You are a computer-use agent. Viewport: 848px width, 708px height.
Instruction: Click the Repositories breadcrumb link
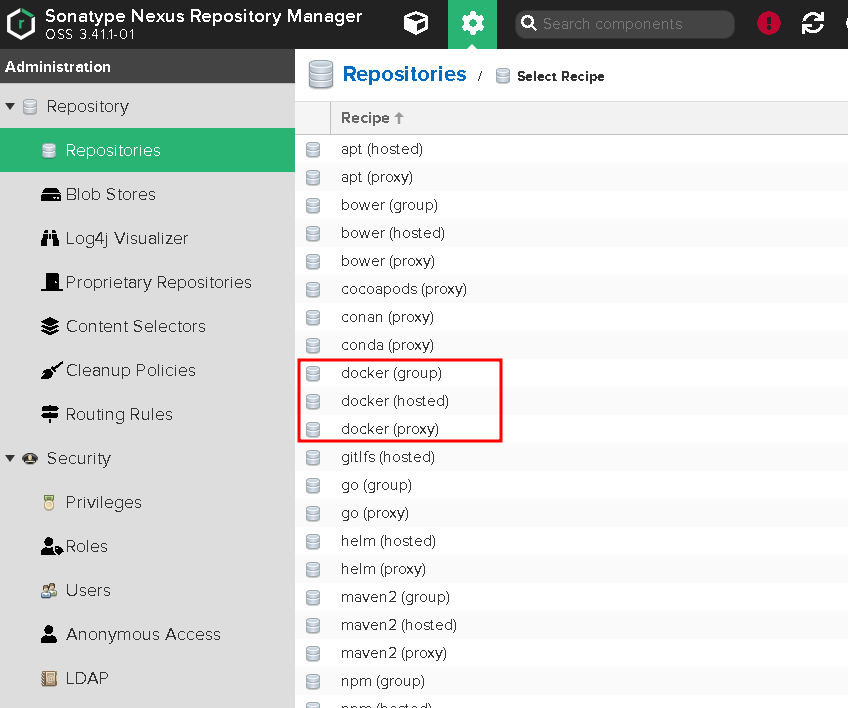405,74
